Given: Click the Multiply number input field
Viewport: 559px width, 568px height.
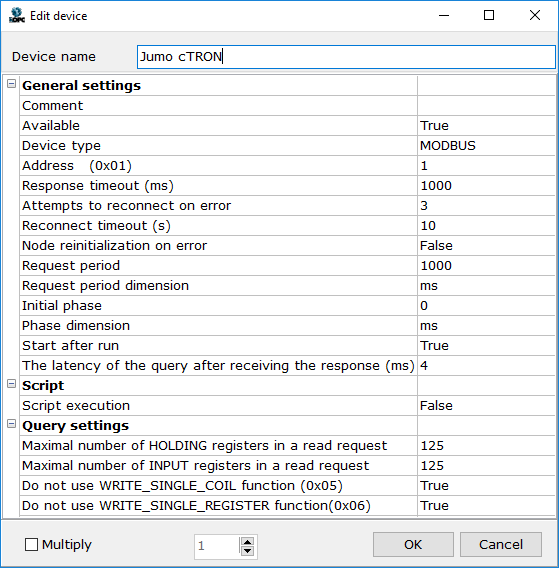Looking at the screenshot, I should [217, 546].
